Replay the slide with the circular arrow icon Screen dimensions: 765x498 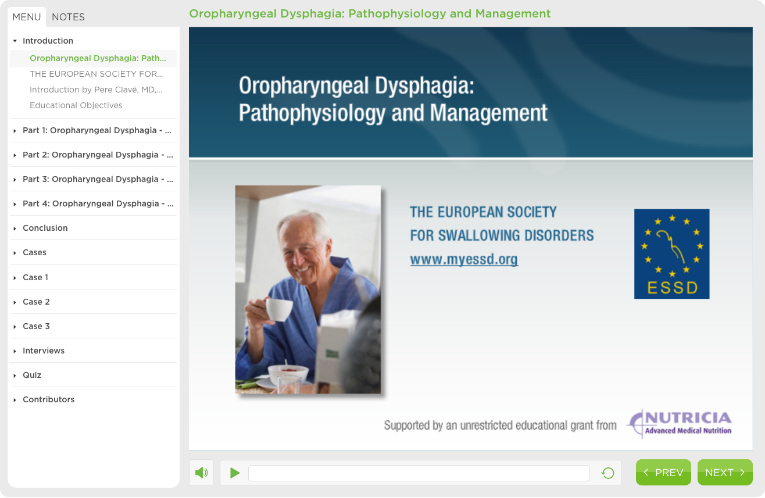pos(608,473)
